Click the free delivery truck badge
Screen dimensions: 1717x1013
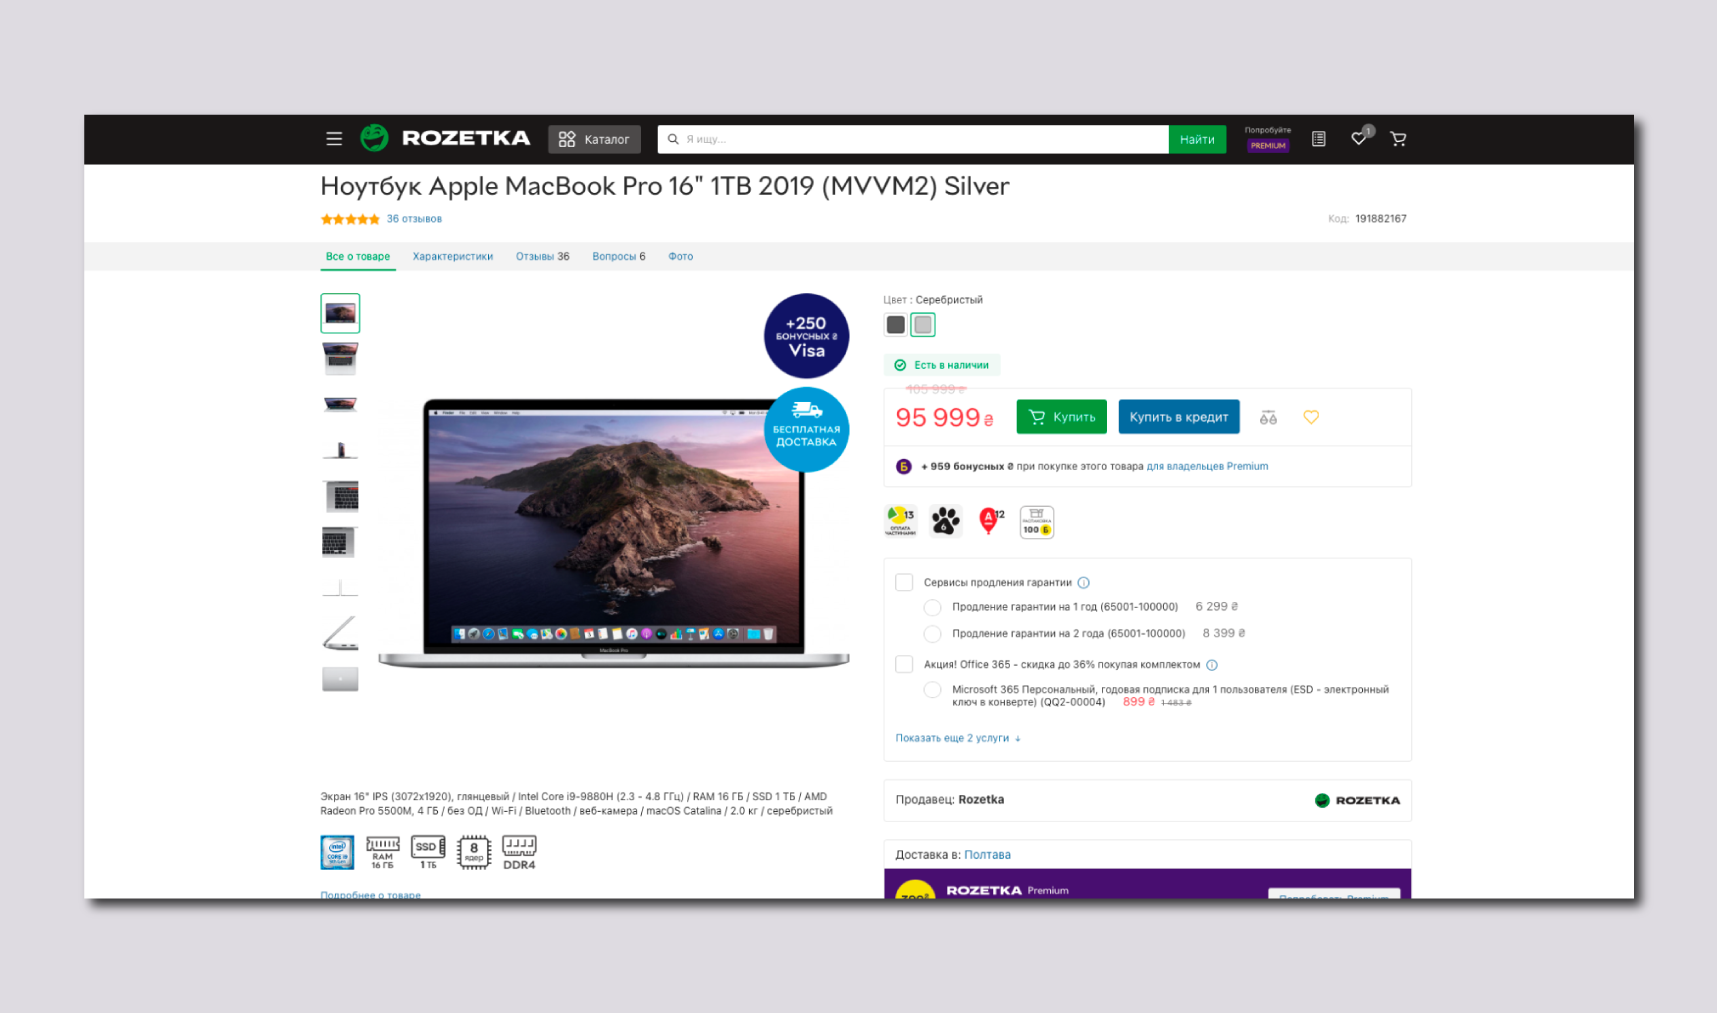[806, 429]
